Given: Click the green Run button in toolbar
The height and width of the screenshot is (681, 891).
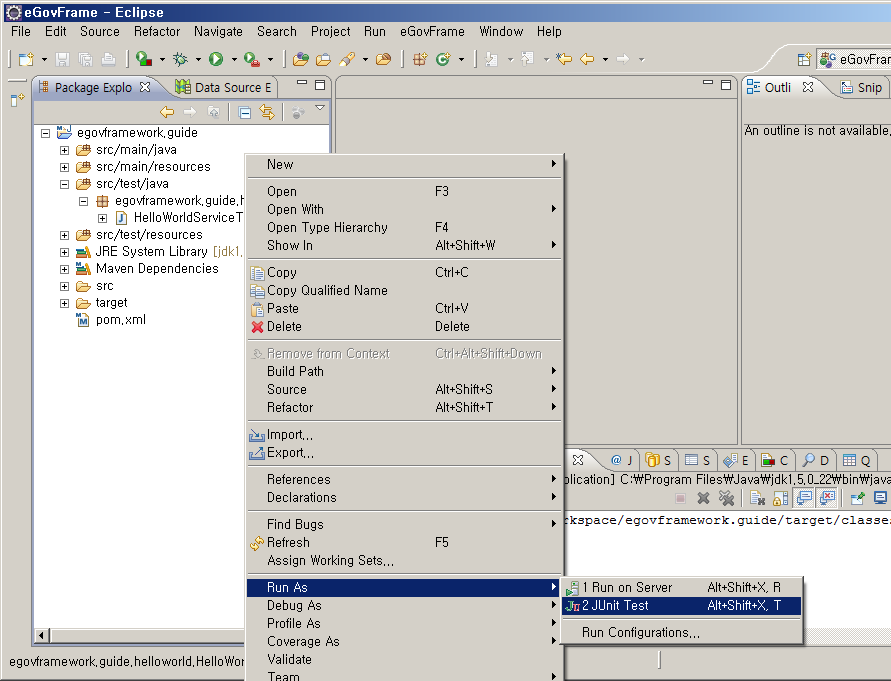Looking at the screenshot, I should click(215, 59).
